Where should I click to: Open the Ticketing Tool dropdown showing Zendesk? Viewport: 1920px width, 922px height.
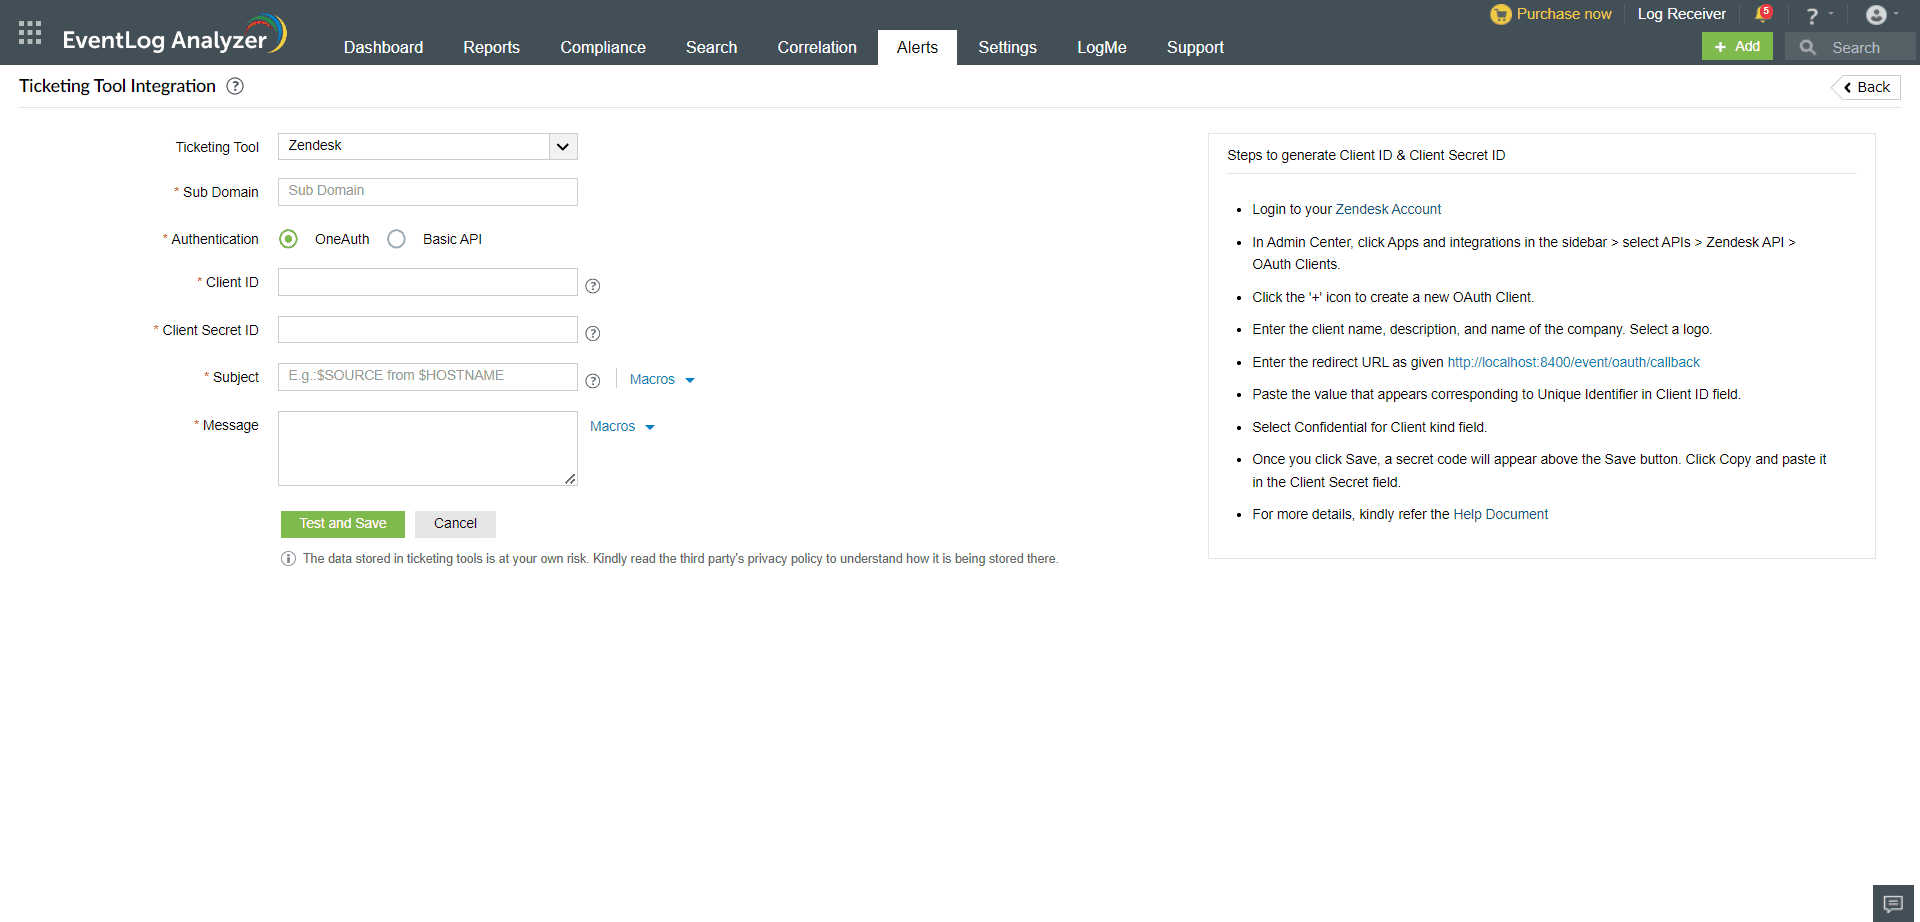[x=562, y=146]
